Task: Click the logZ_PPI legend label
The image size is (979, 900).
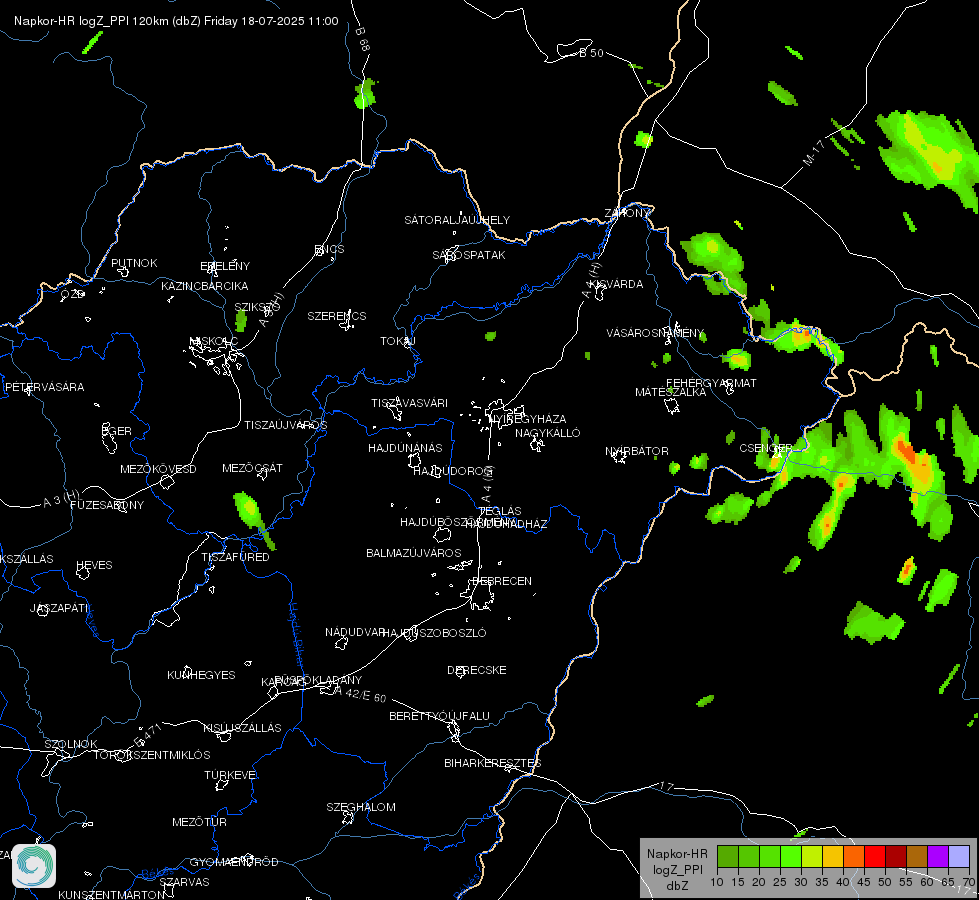Action: [677, 870]
